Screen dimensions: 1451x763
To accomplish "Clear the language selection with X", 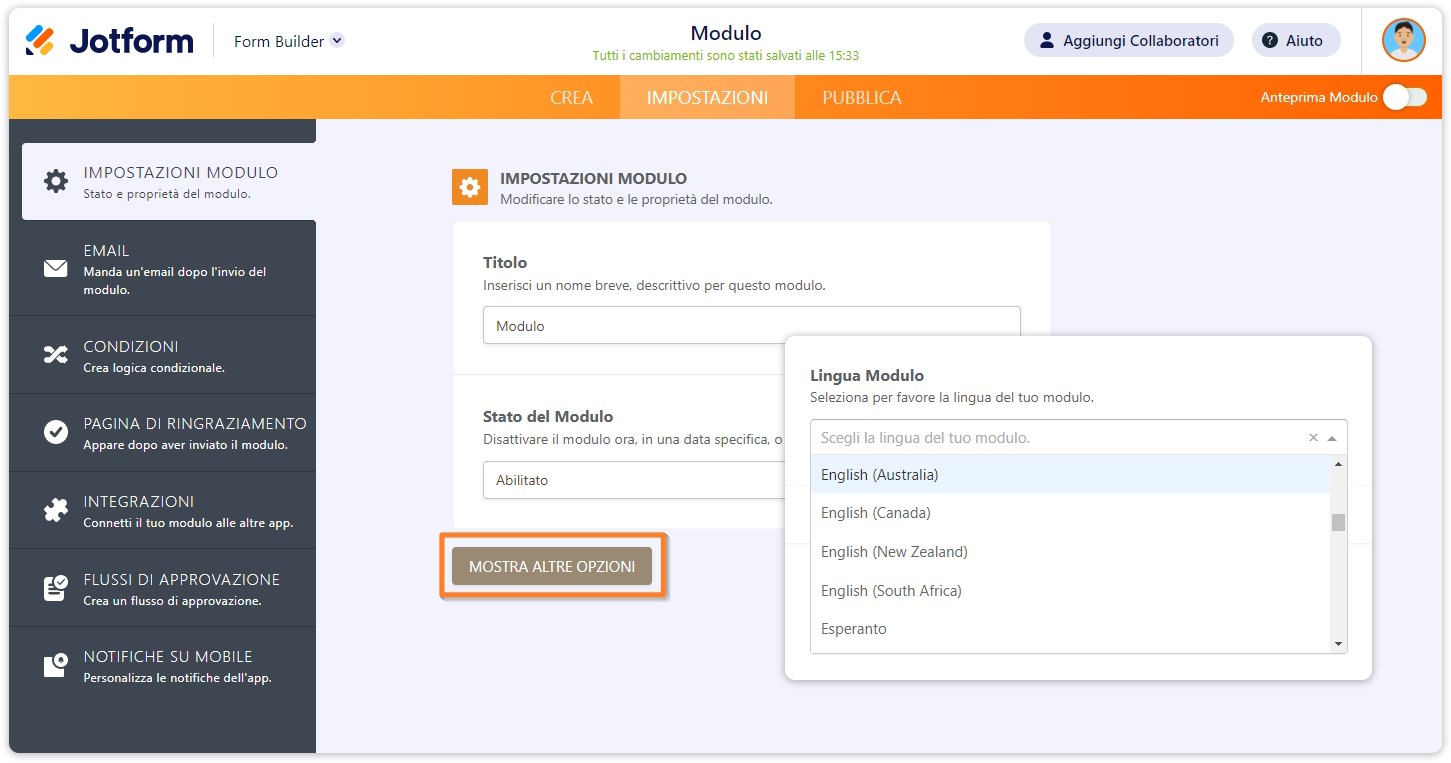I will (1313, 438).
